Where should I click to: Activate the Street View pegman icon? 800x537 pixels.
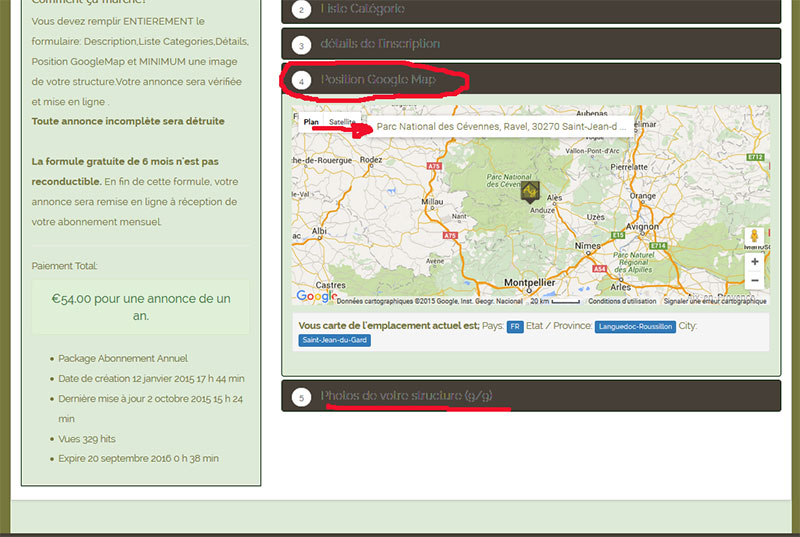click(x=754, y=236)
